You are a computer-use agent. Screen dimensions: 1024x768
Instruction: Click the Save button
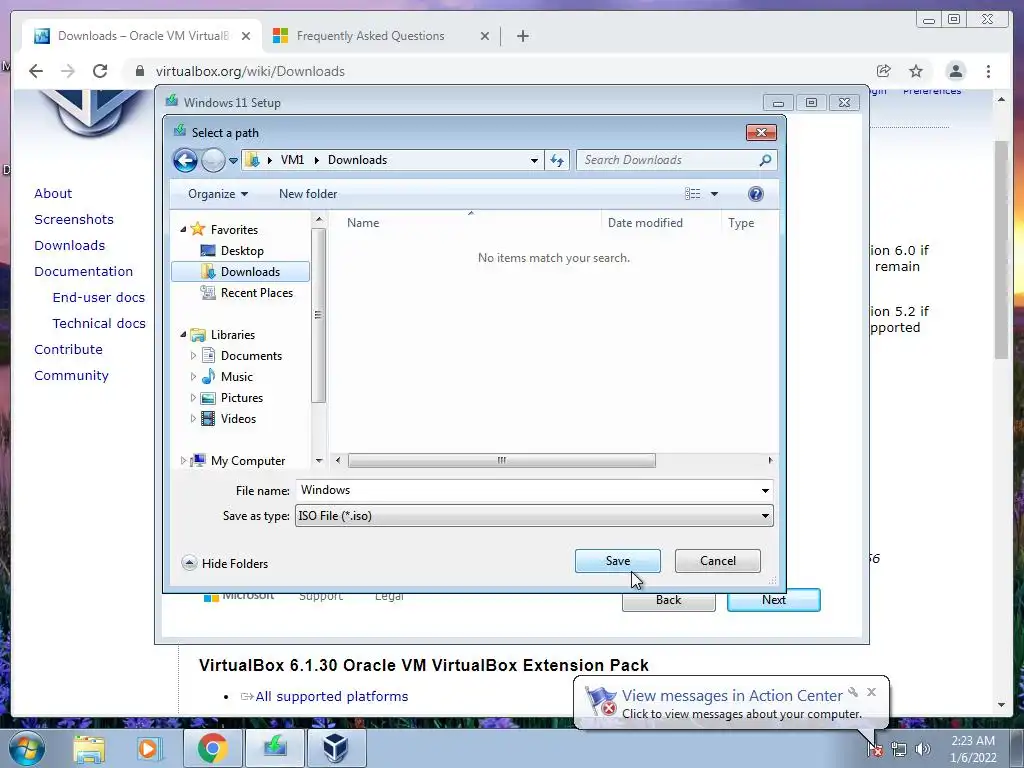coord(618,561)
